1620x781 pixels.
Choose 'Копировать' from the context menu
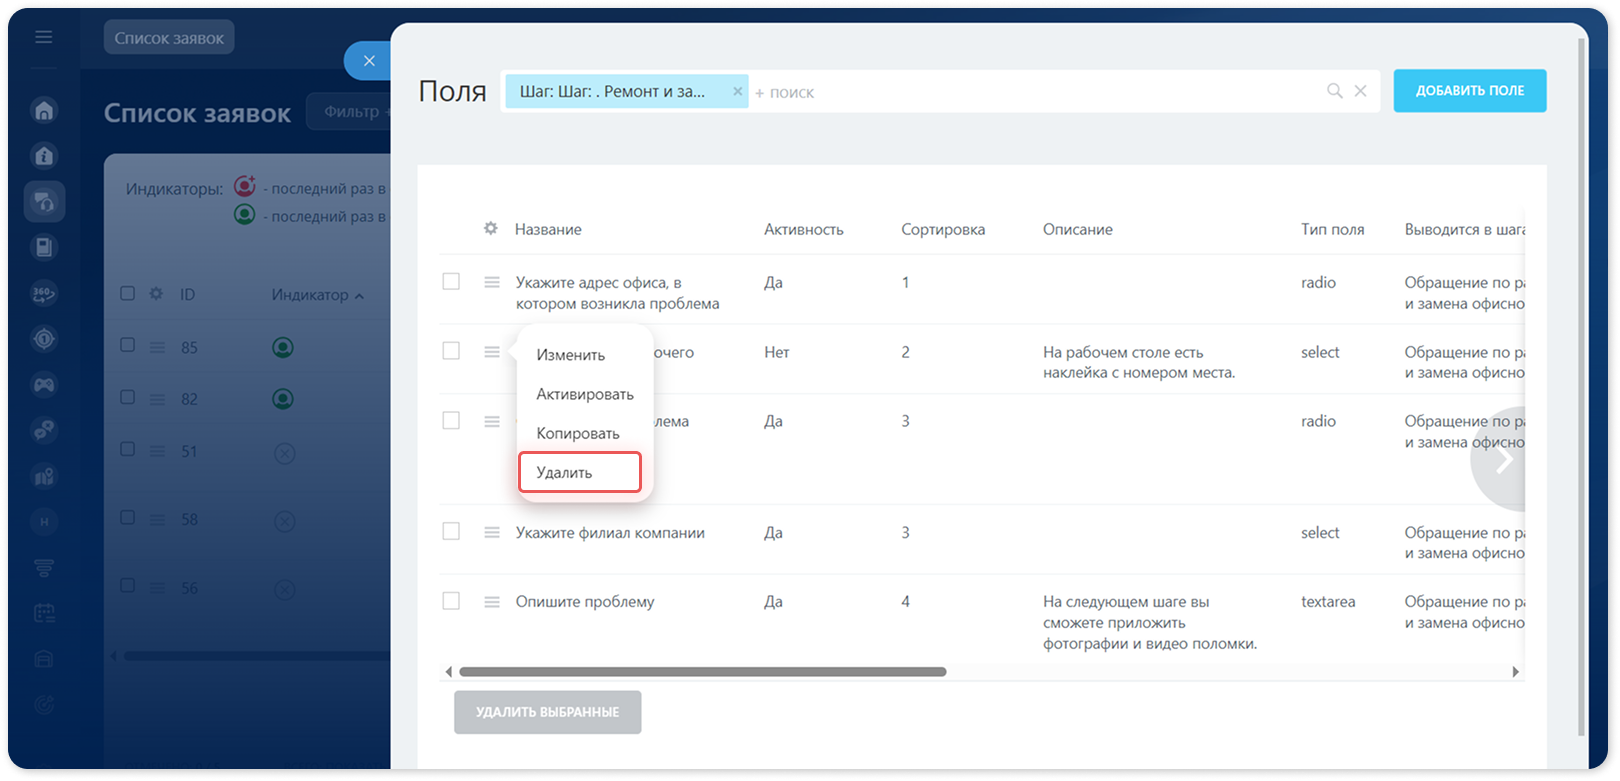coord(578,433)
